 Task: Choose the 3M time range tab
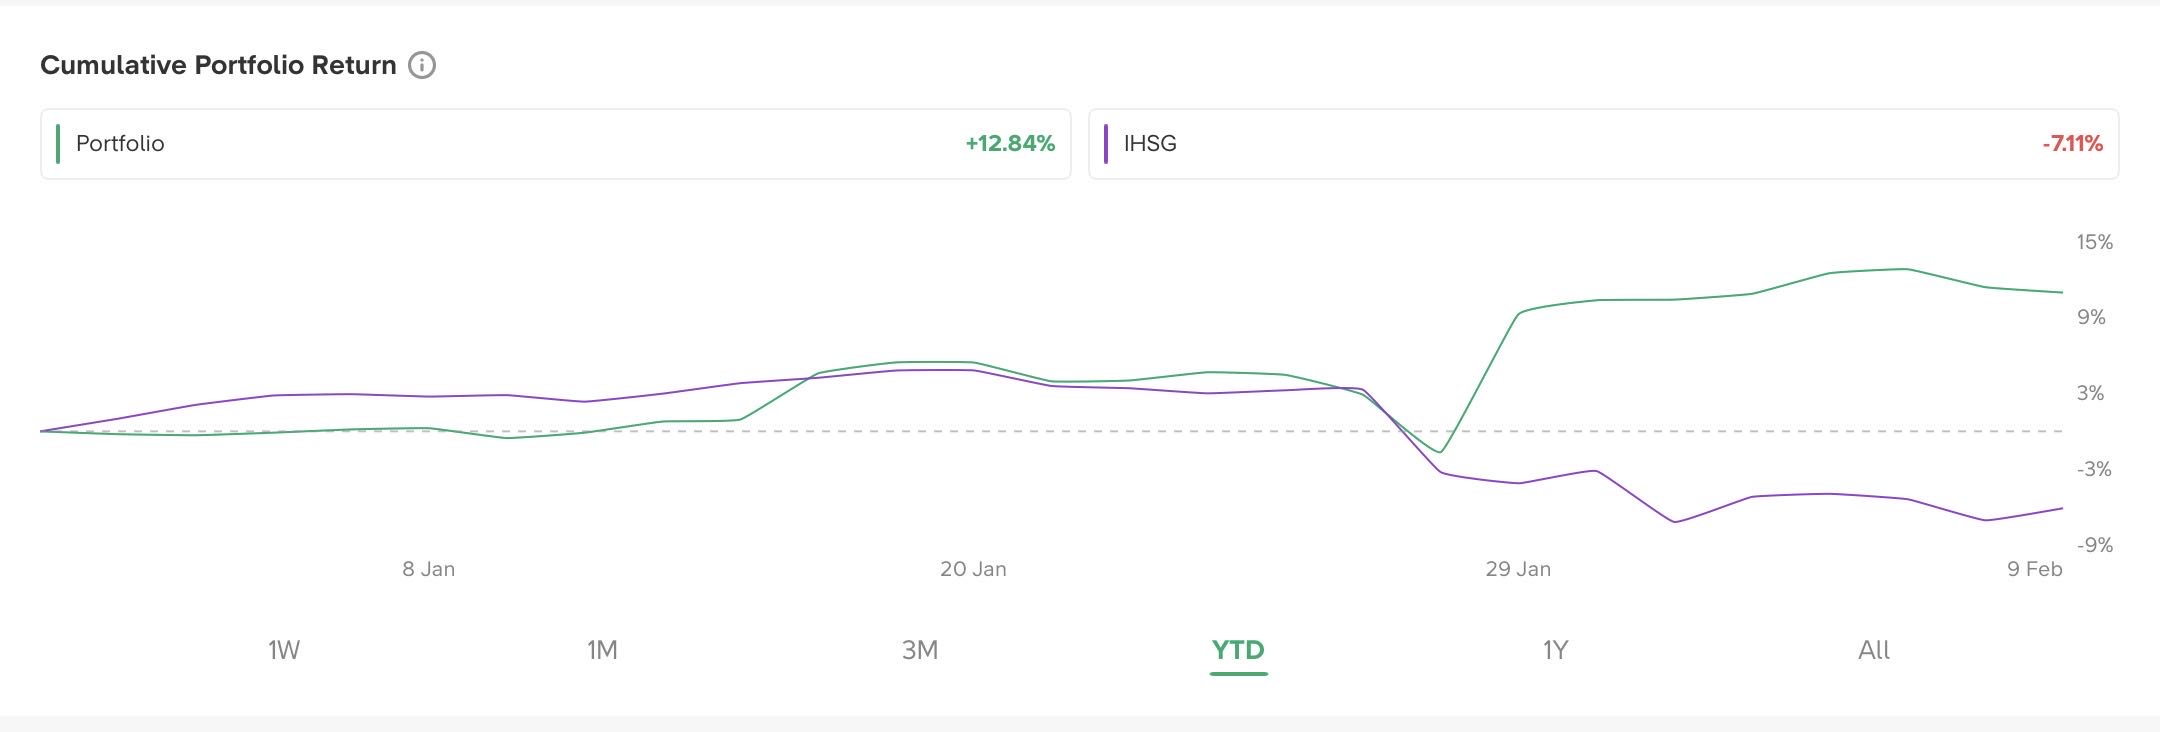920,651
